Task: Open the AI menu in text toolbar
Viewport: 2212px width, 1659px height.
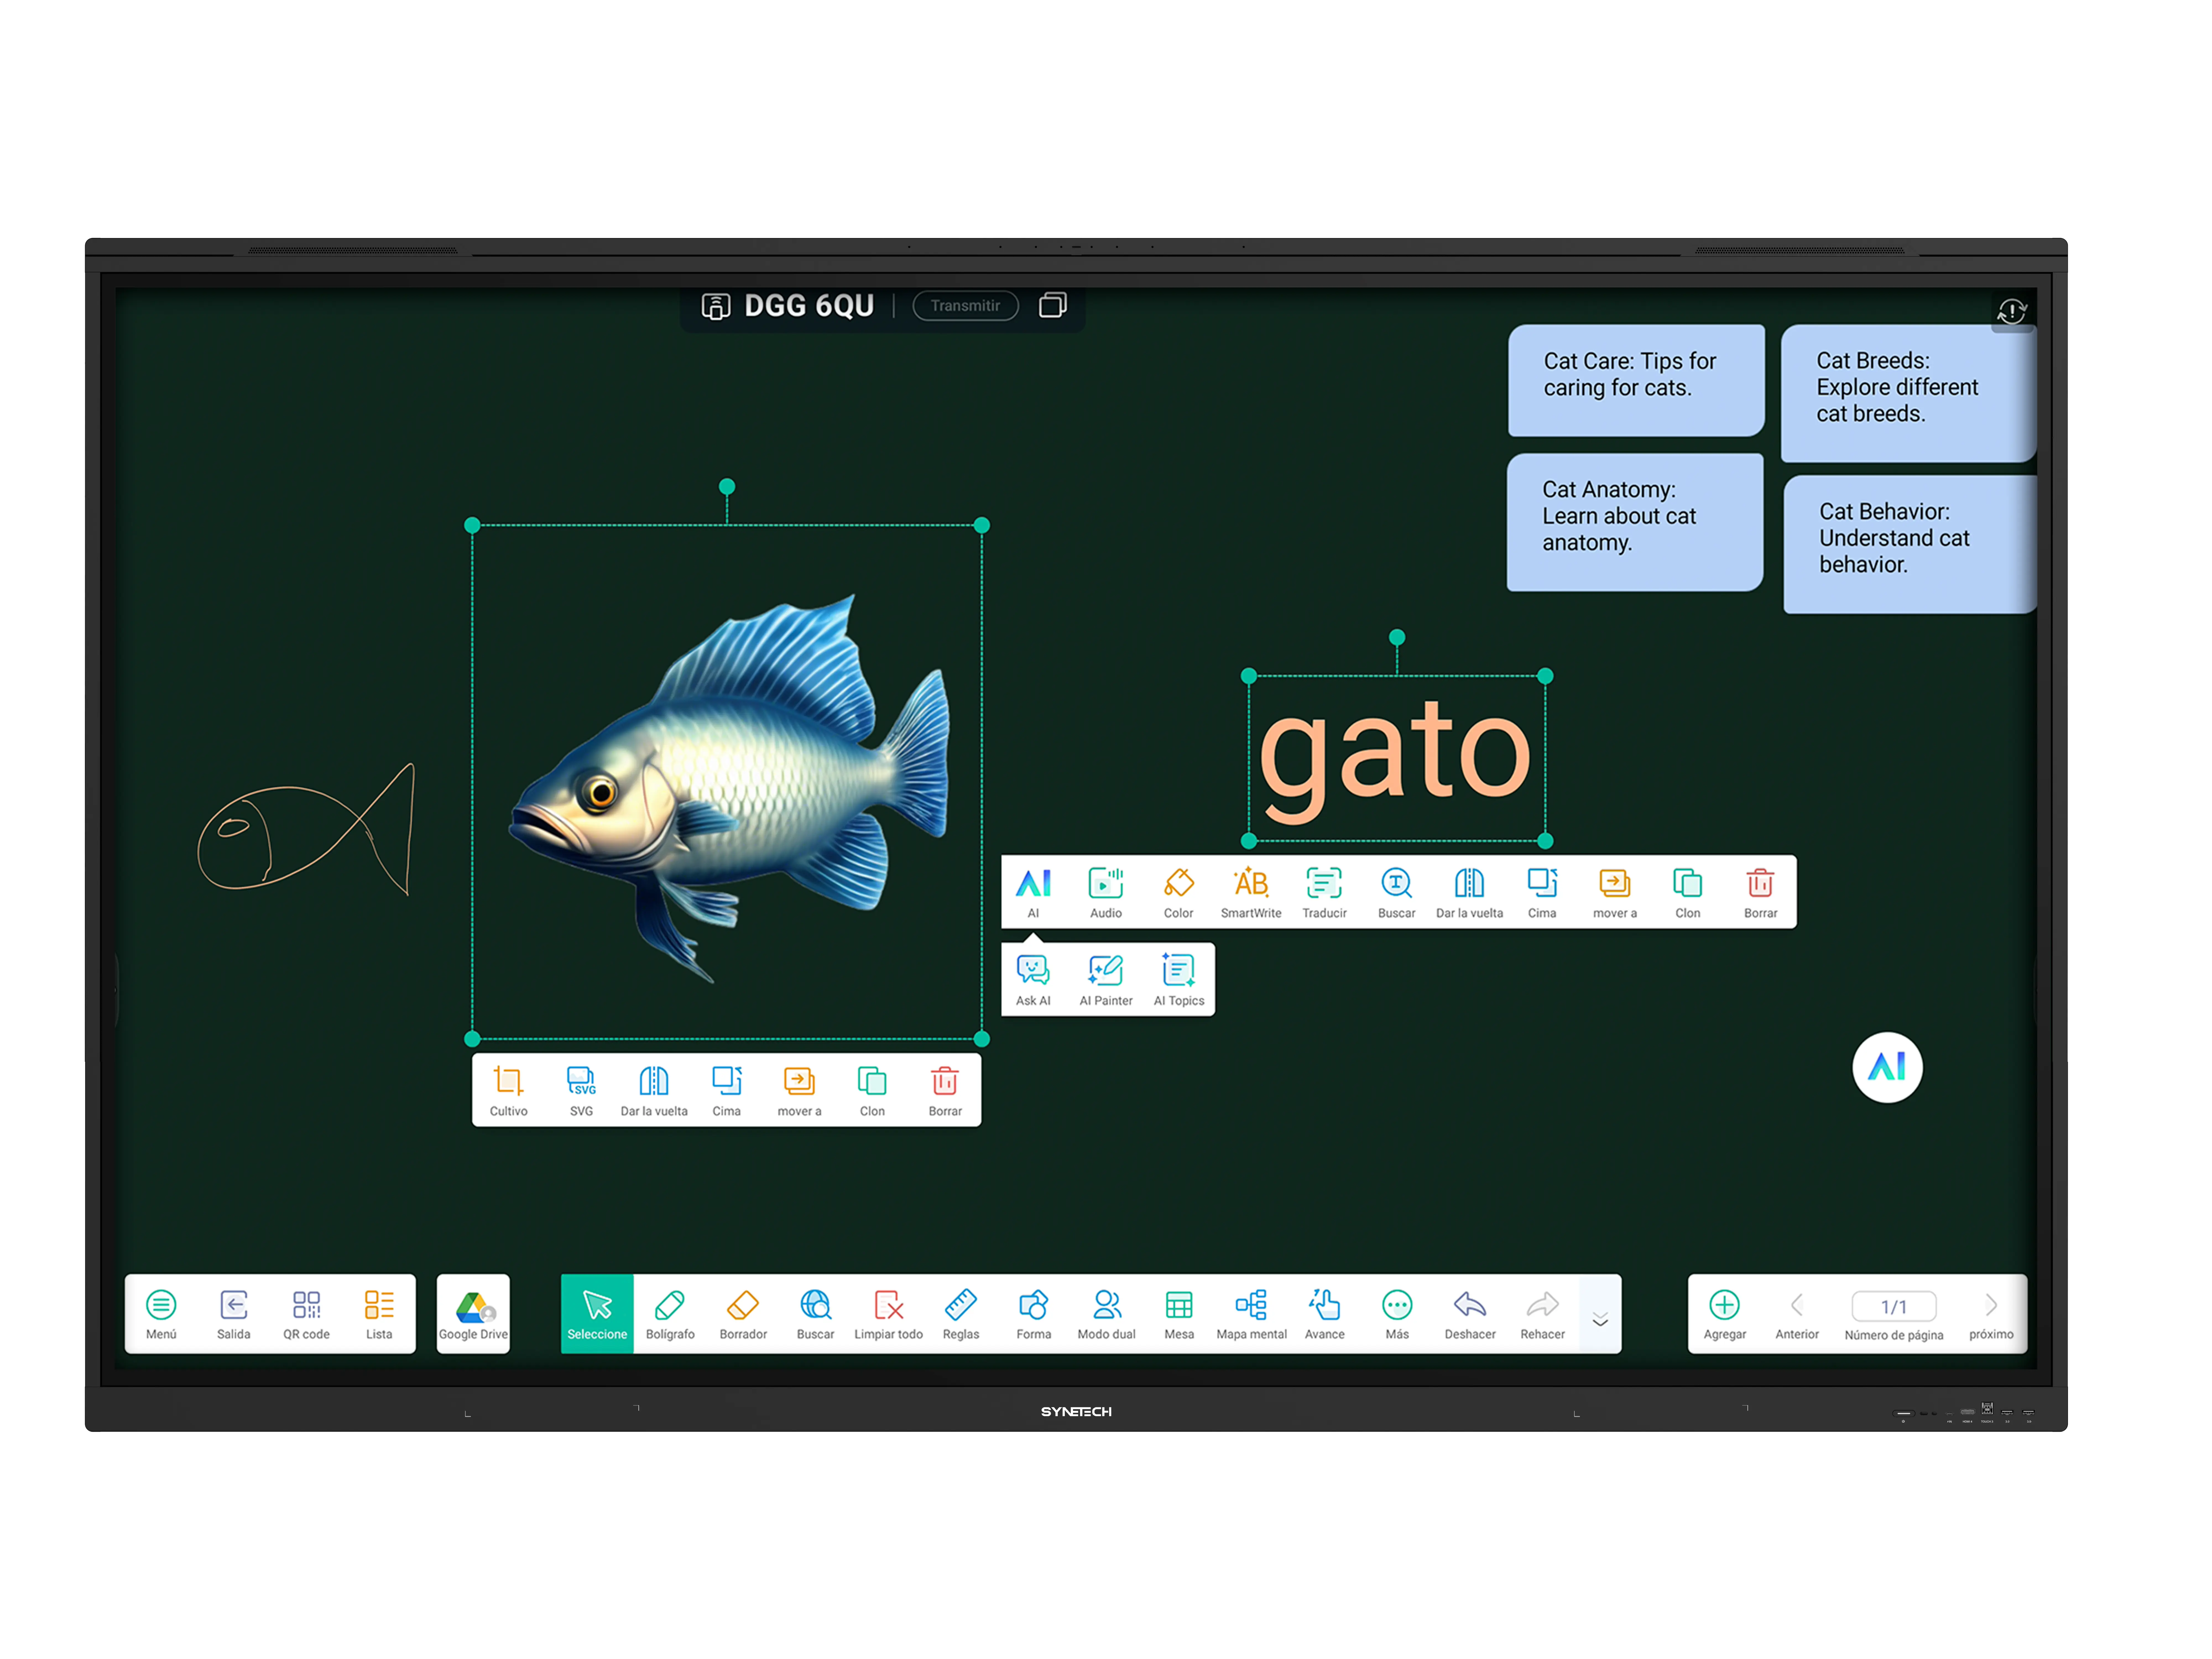Action: (1033, 892)
